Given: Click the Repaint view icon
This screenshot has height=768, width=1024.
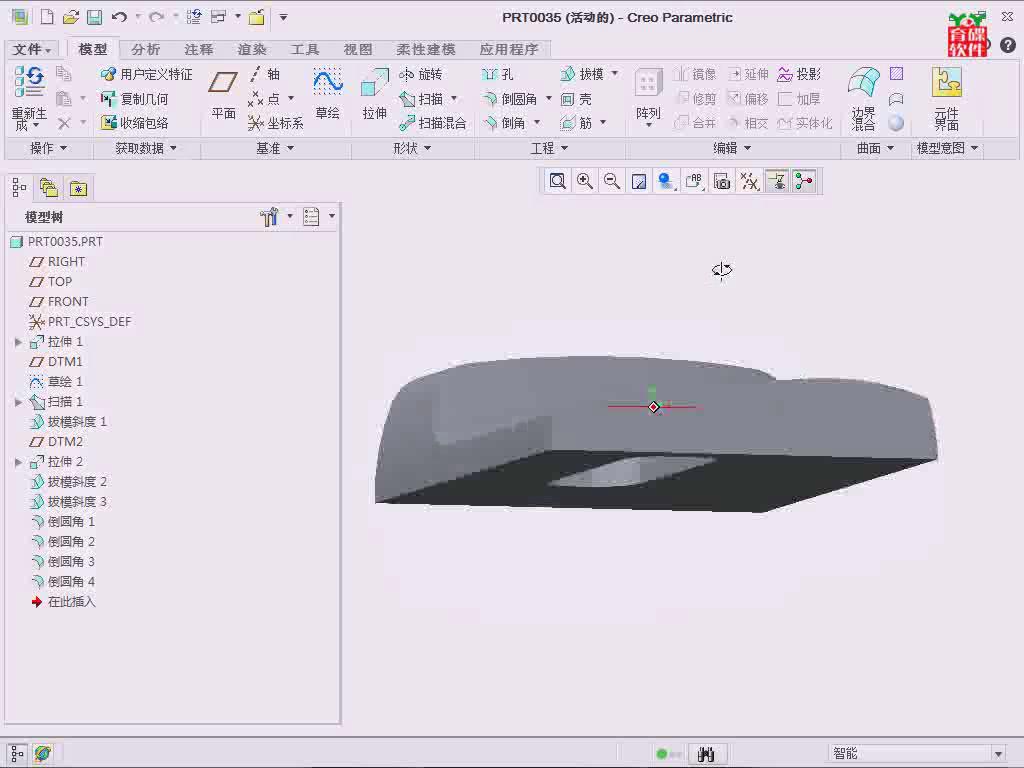Looking at the screenshot, I should (639, 181).
